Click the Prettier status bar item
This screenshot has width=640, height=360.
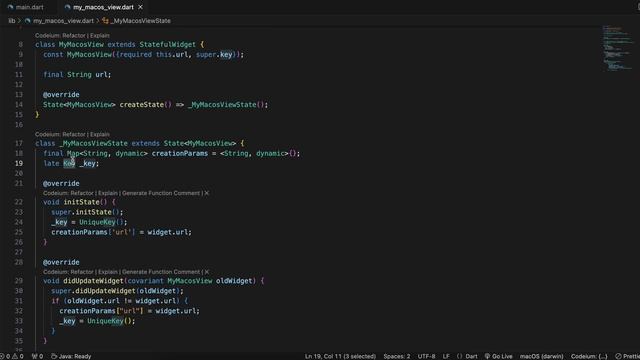627,356
